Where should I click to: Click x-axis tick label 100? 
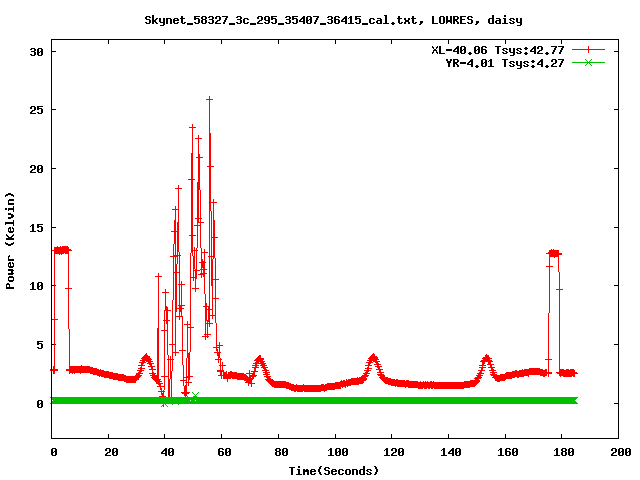[338, 452]
